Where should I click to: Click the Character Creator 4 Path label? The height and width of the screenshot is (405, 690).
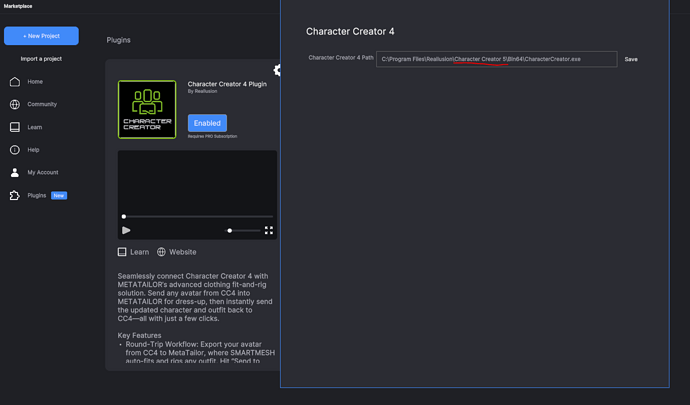[x=341, y=58]
